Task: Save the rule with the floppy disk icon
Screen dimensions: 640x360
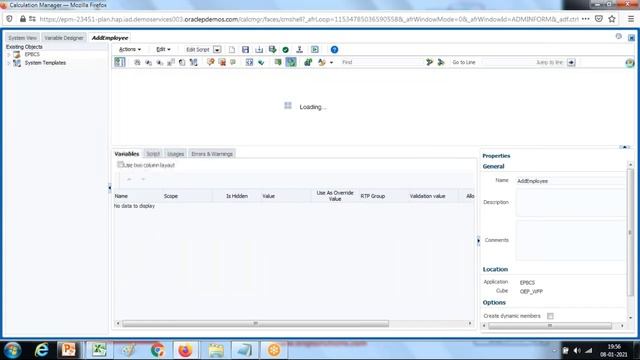Action: (x=245, y=50)
